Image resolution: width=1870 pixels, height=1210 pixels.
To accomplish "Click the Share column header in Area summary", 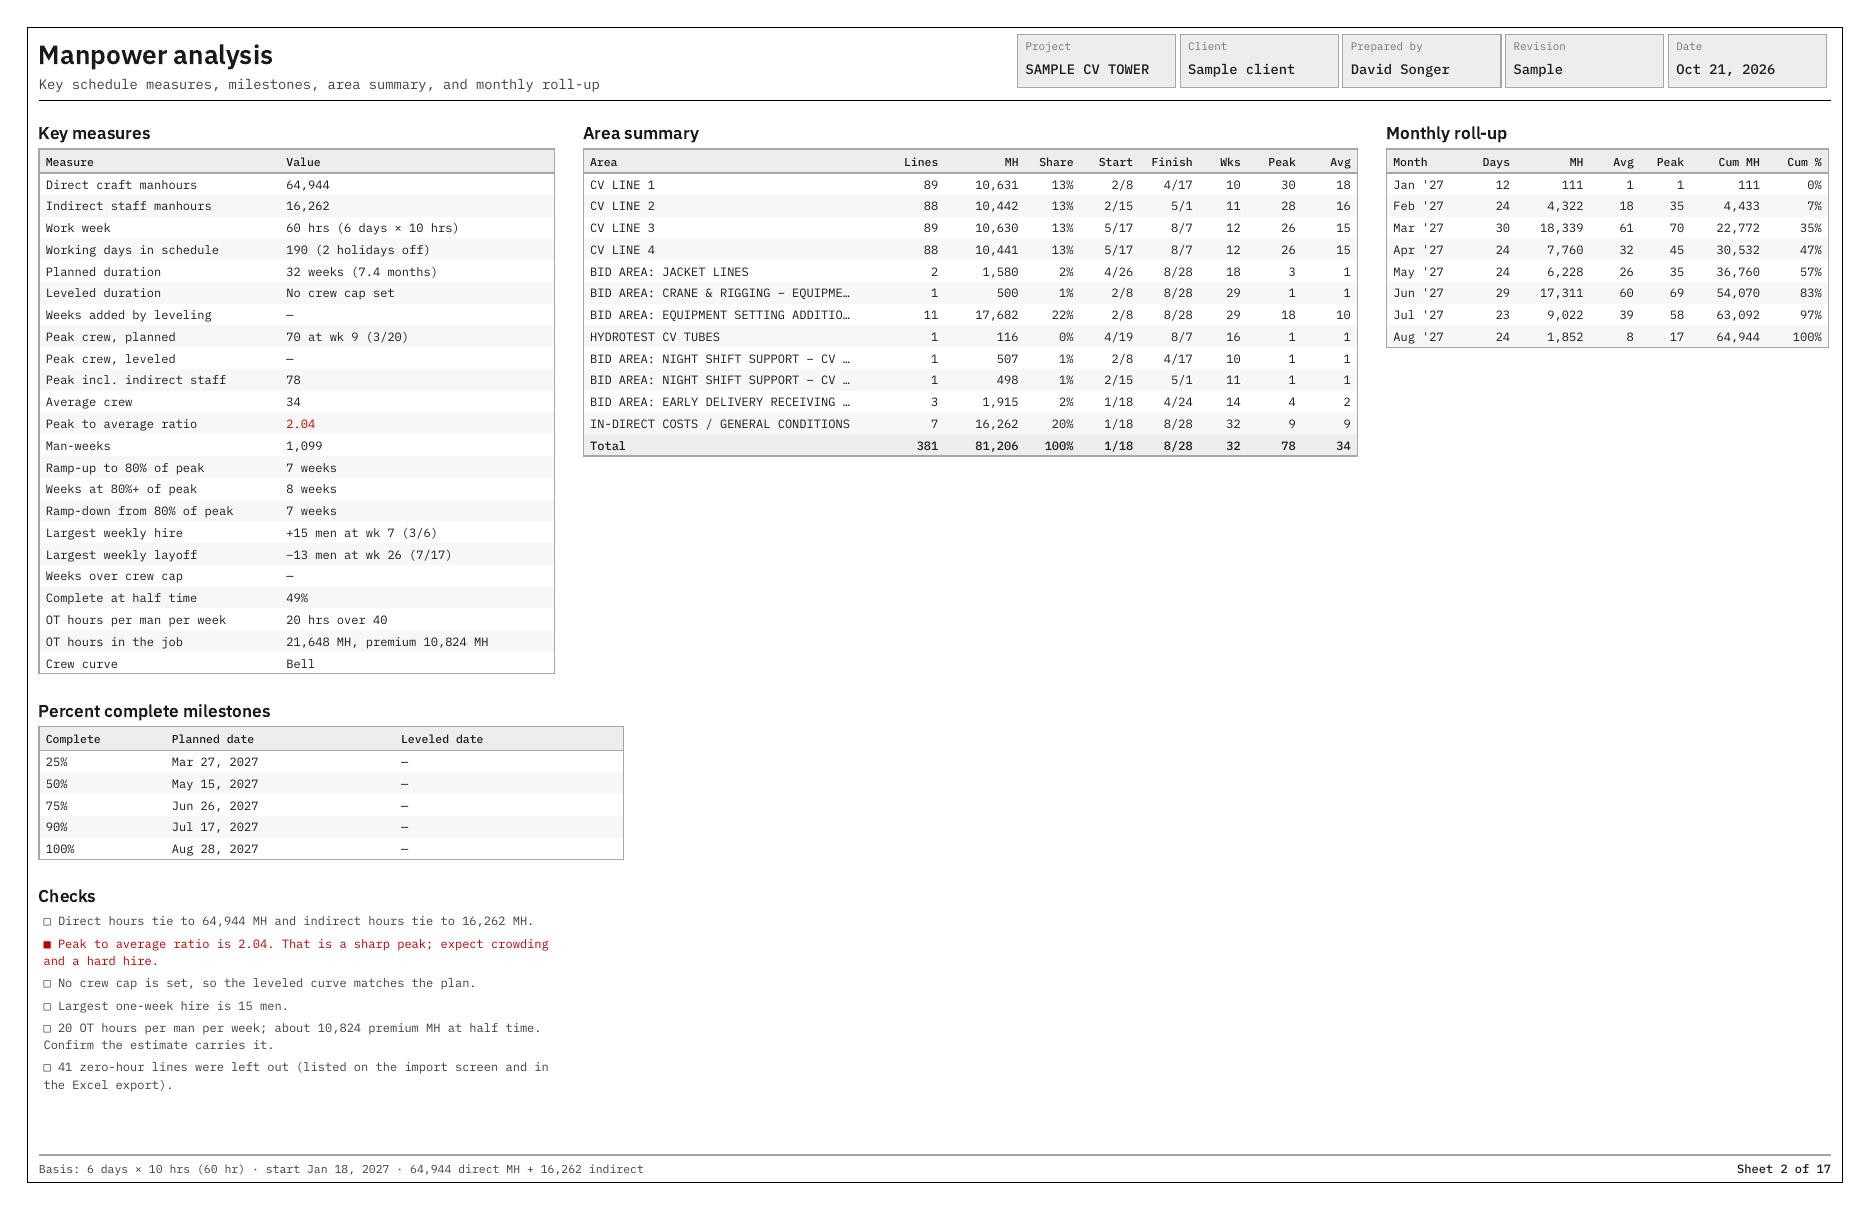I will pos(1056,162).
